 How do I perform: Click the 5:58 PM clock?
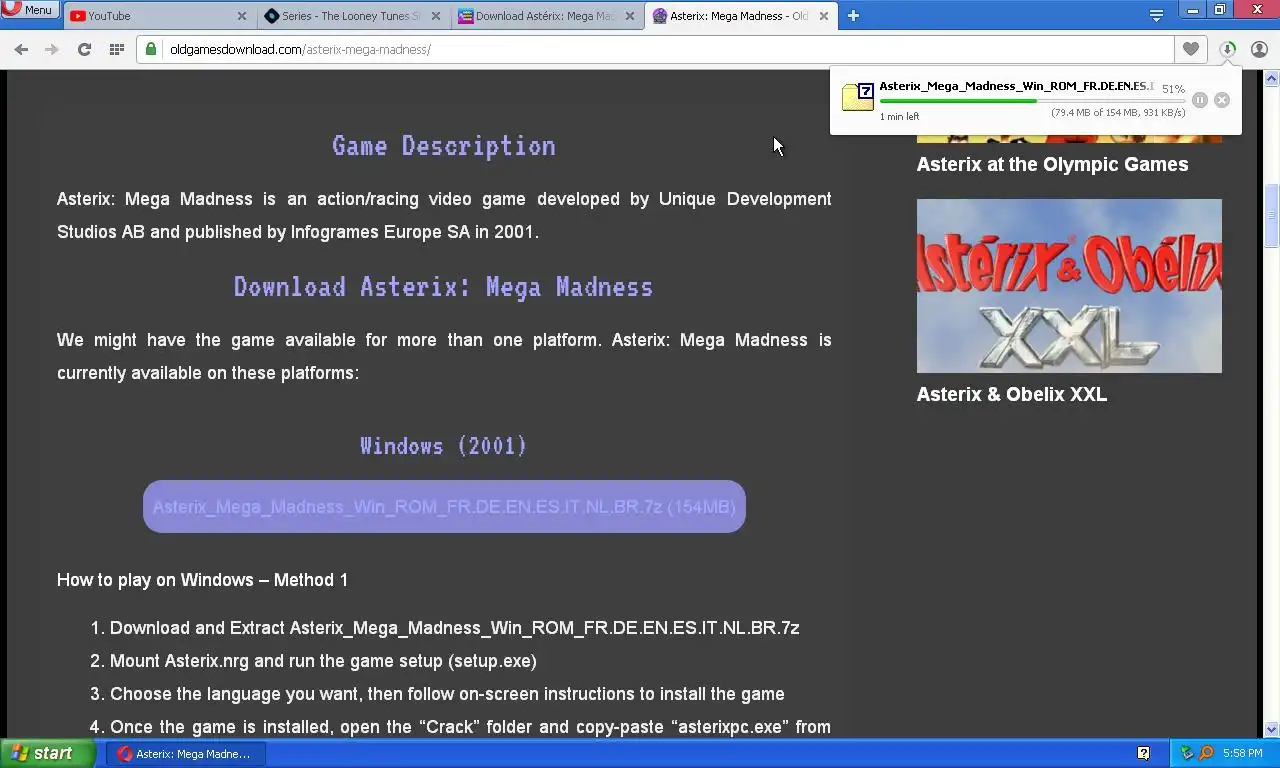[x=1242, y=753]
